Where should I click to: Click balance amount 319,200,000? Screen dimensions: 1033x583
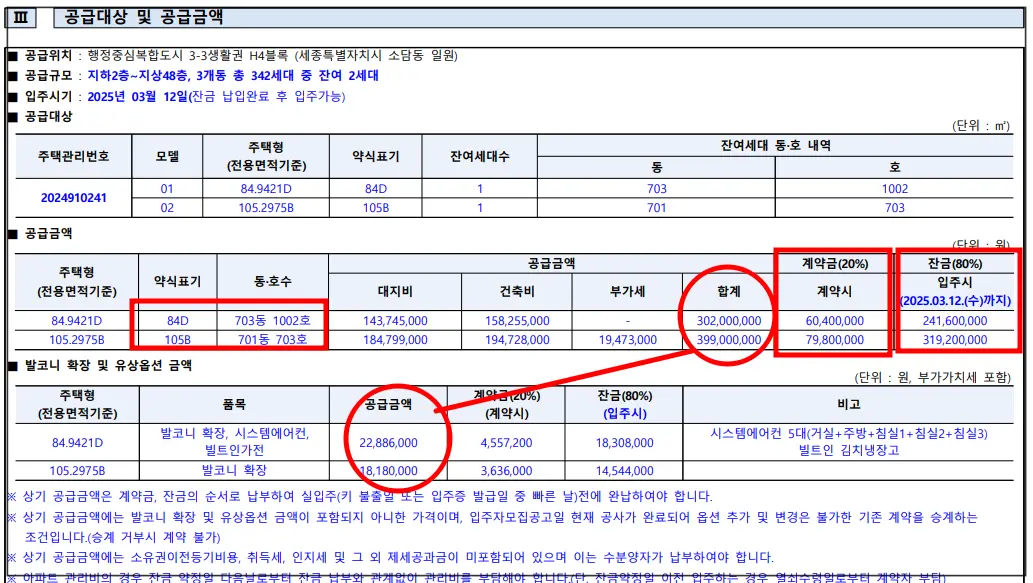957,341
